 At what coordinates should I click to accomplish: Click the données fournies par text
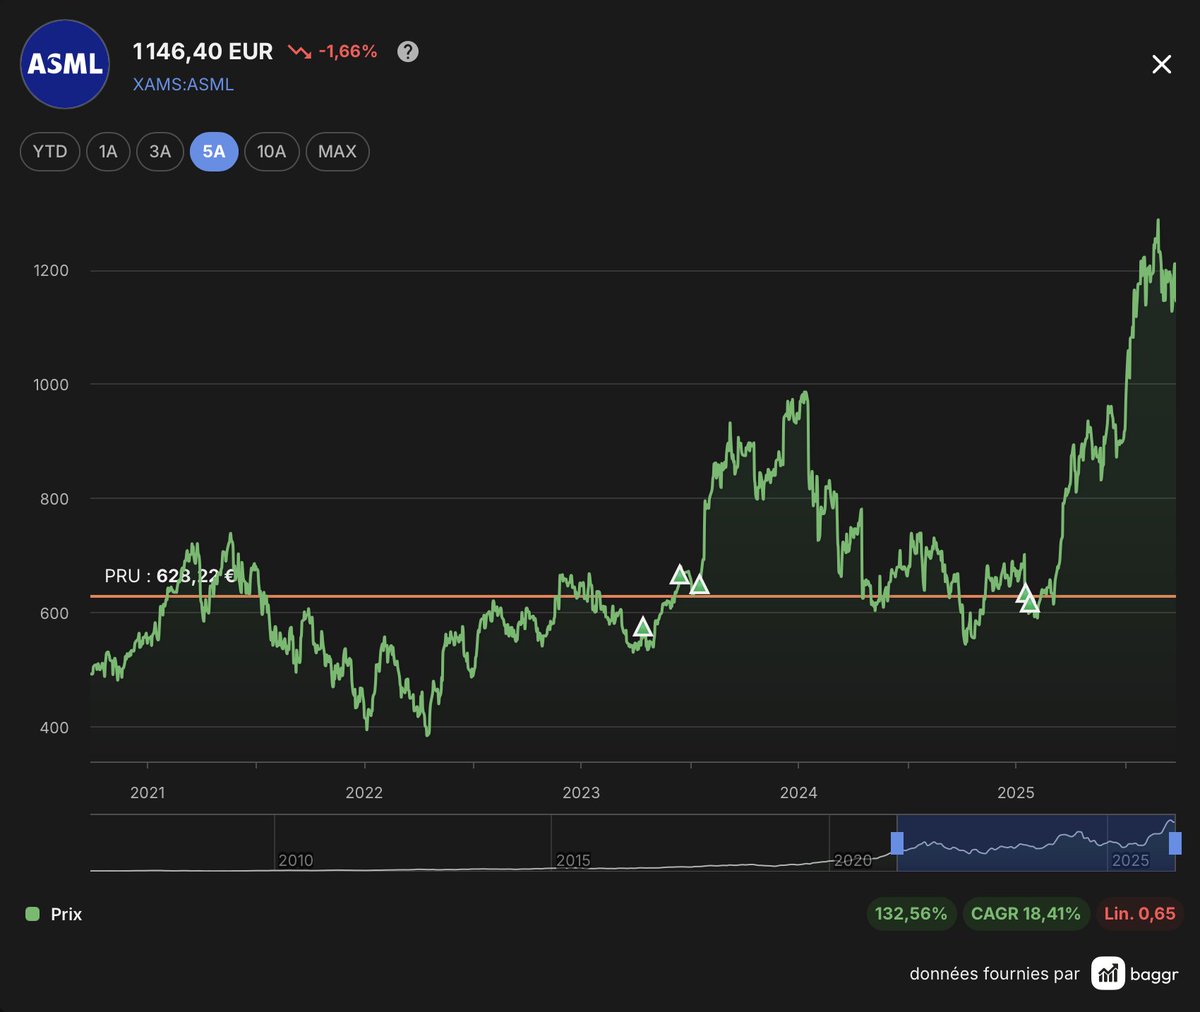[x=995, y=974]
